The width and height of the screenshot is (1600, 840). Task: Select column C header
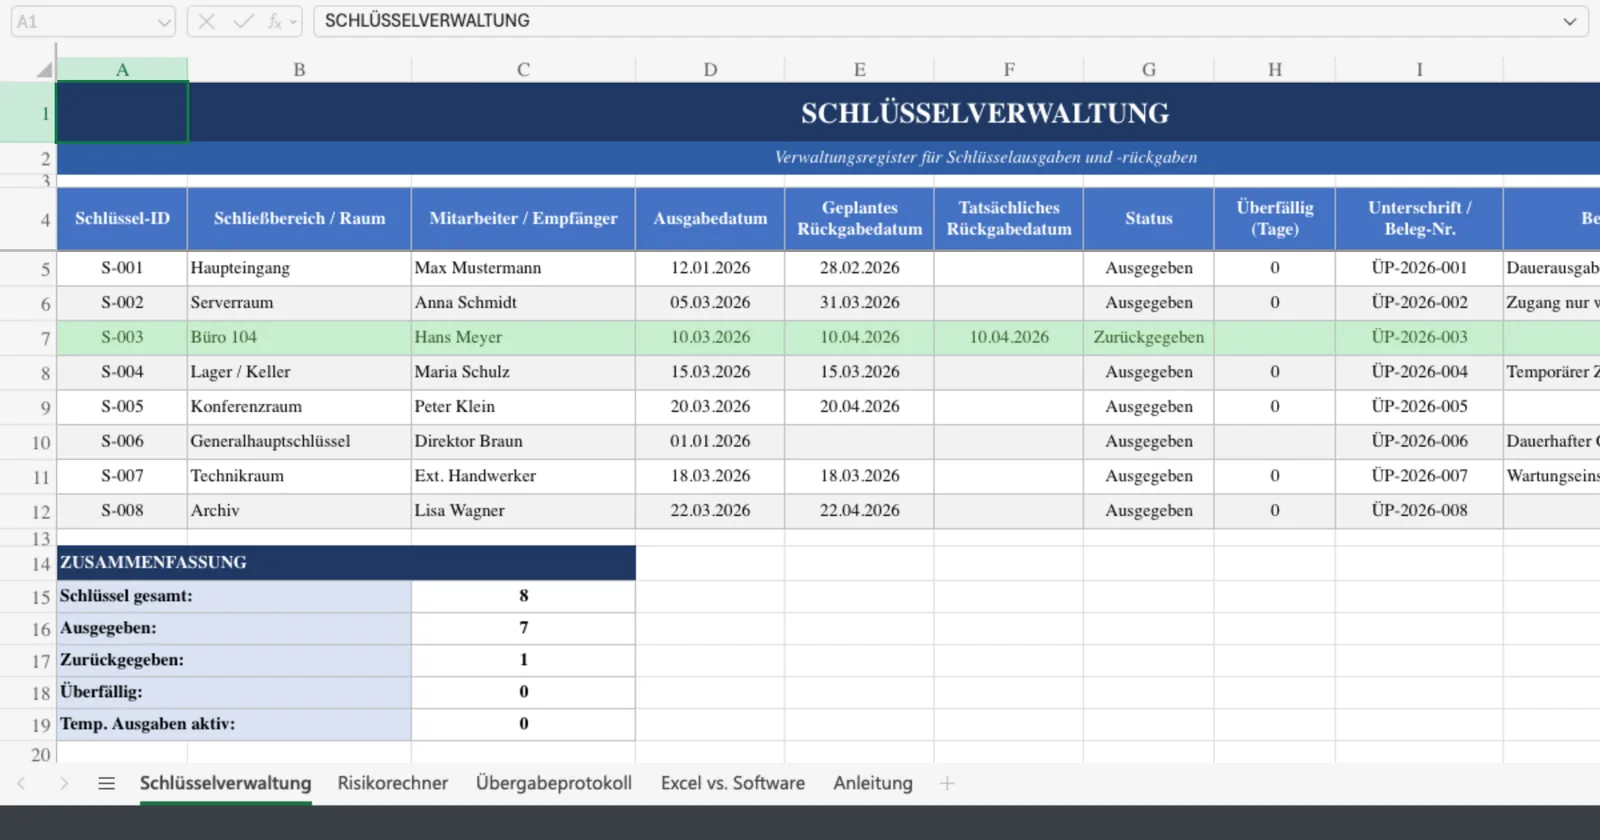click(523, 70)
